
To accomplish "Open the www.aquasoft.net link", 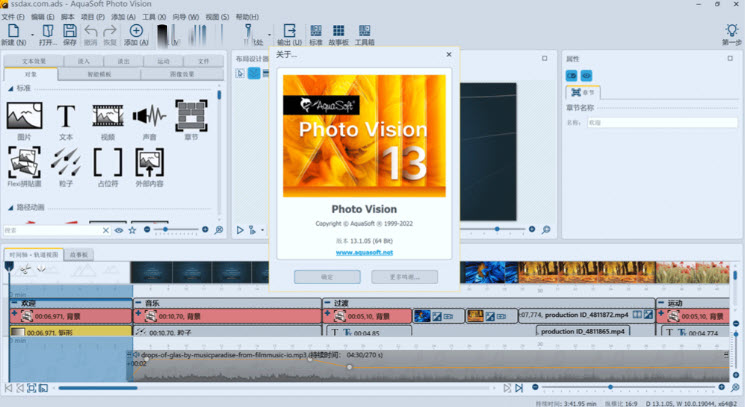I will [x=363, y=252].
